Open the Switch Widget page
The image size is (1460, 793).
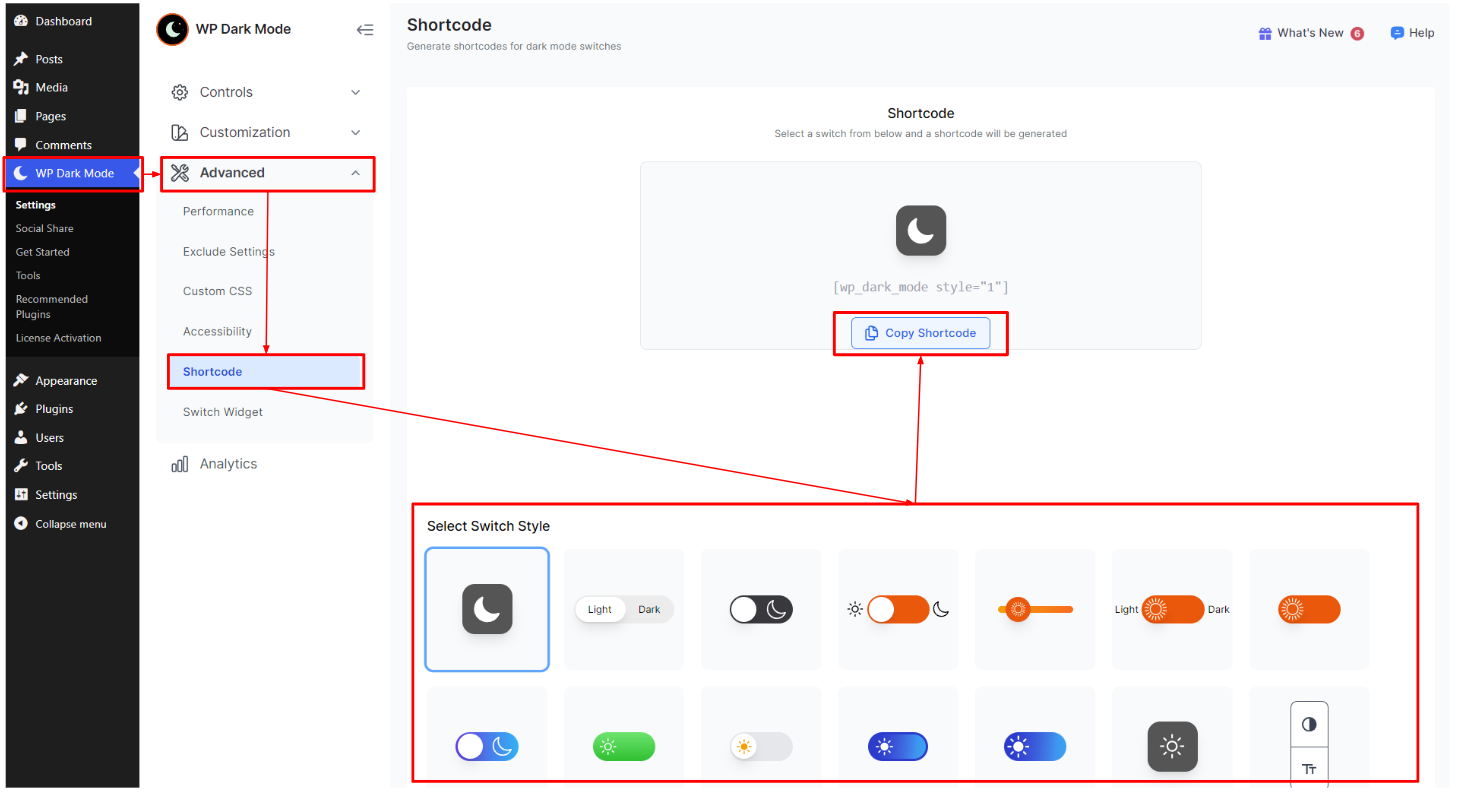[x=223, y=412]
